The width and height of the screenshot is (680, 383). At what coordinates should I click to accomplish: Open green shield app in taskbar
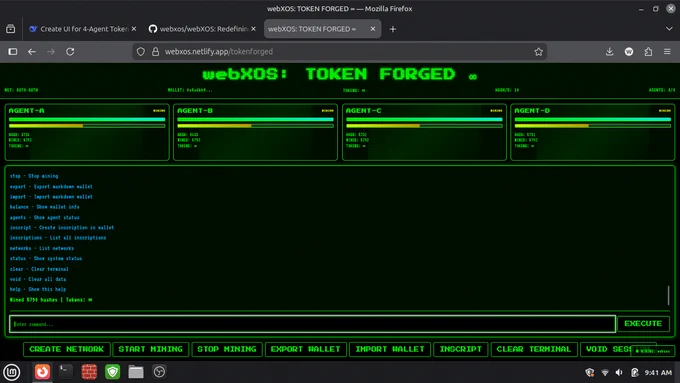click(x=112, y=372)
